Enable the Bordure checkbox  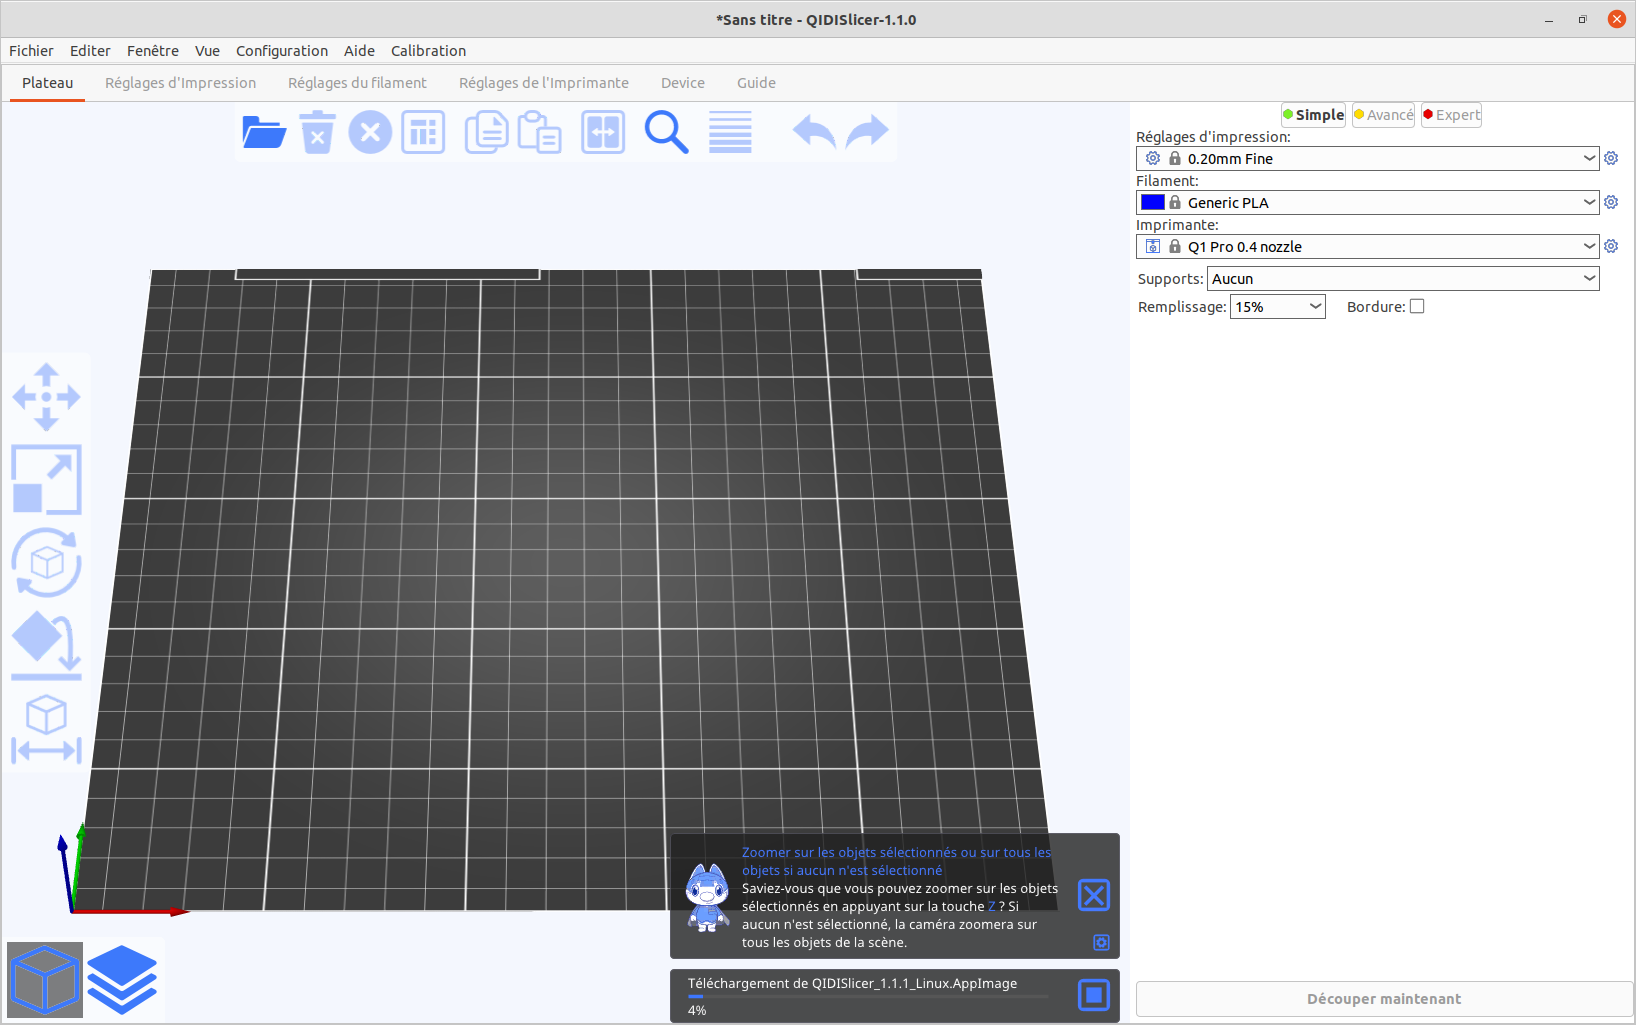coord(1417,307)
